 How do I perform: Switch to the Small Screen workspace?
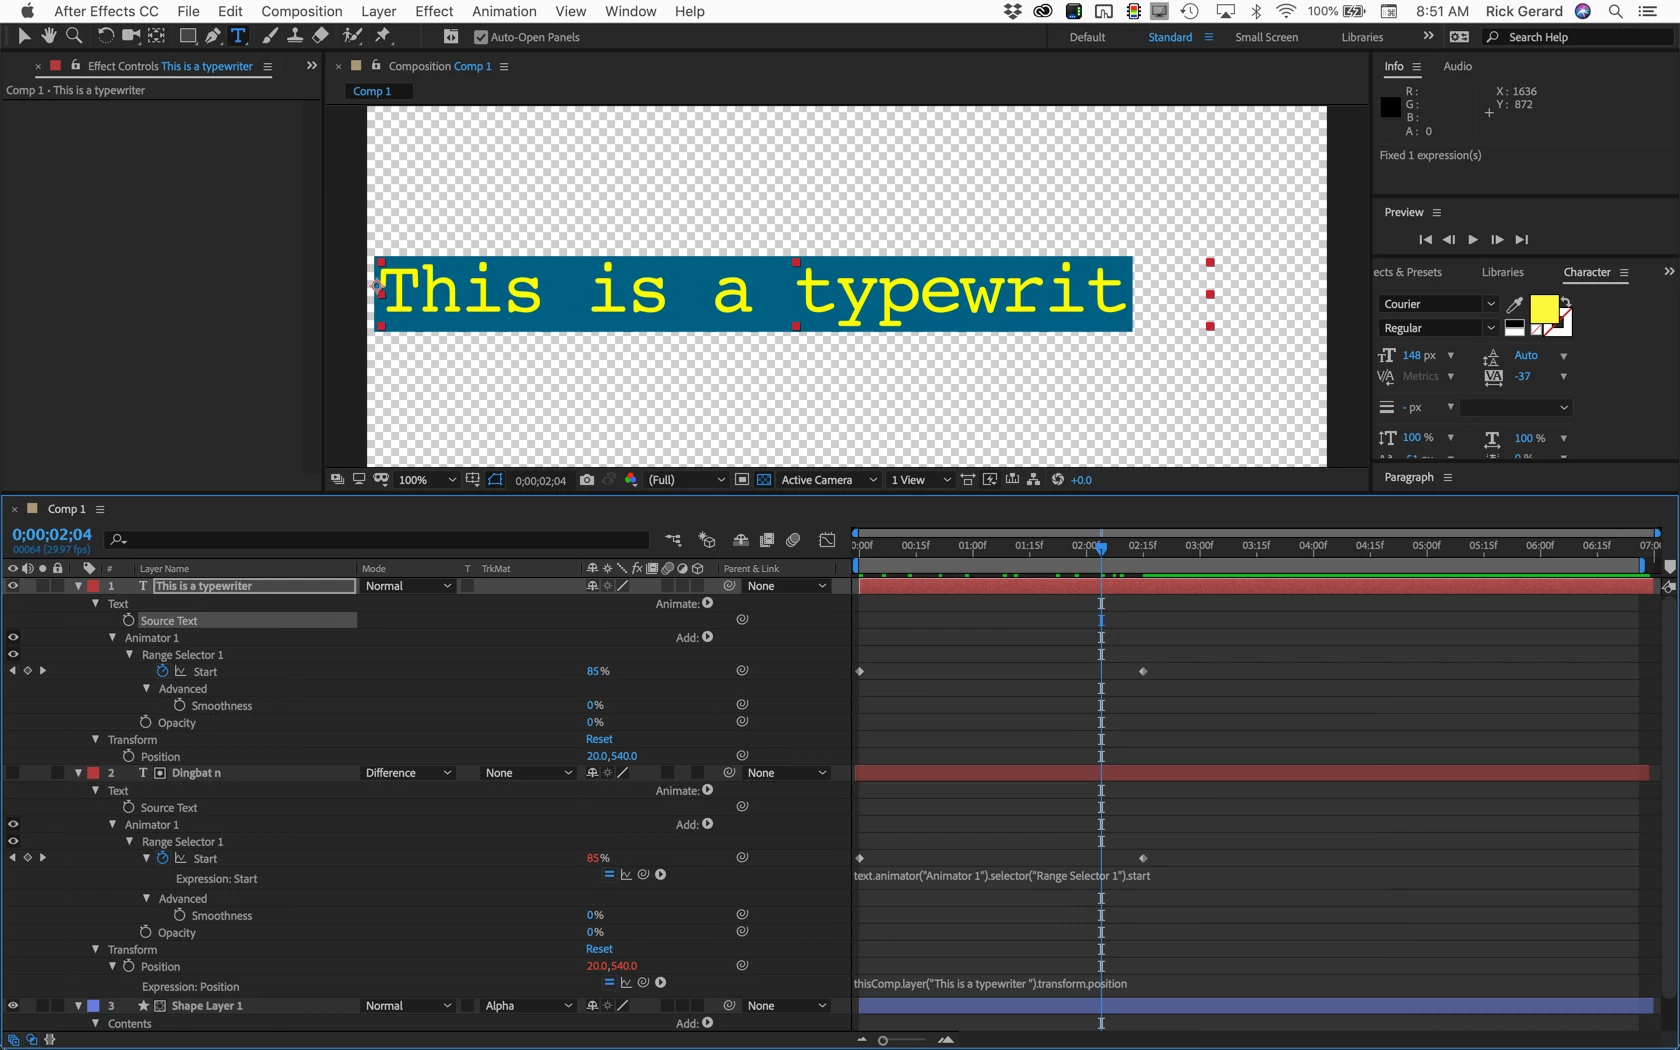1266,37
